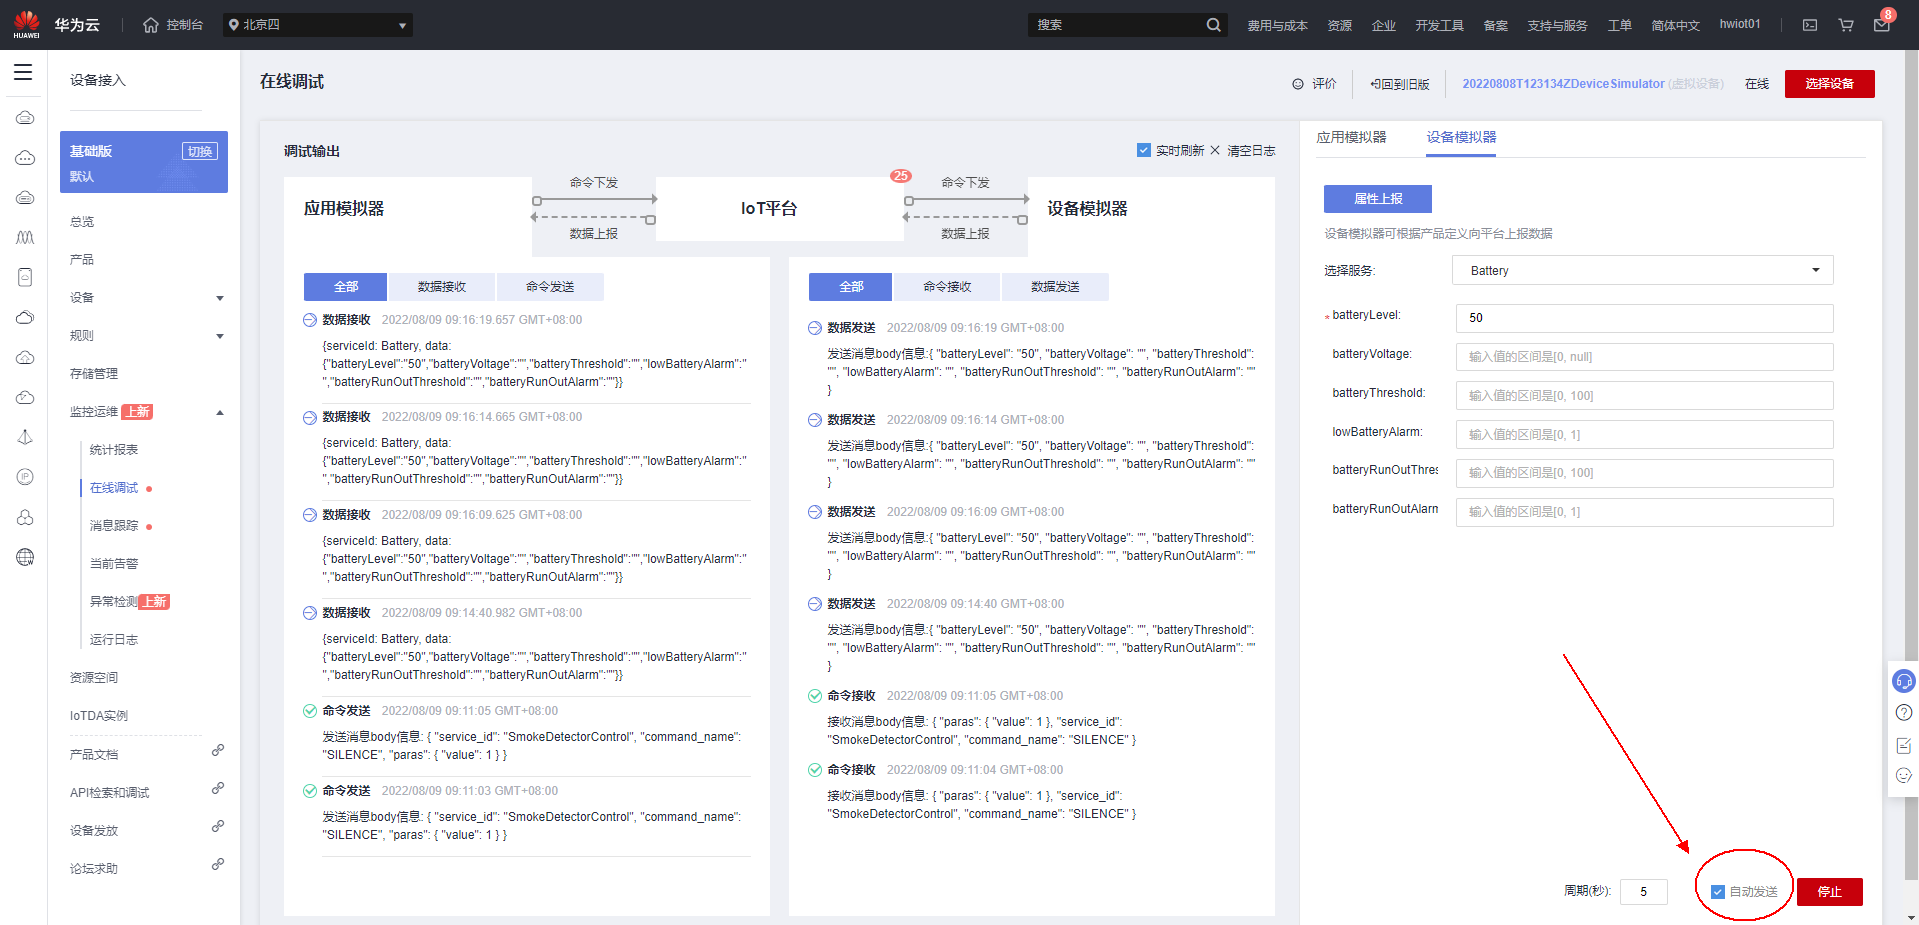The height and width of the screenshot is (925, 1919).
Task: Show 数据发送 logs in device simulator
Action: [1055, 287]
